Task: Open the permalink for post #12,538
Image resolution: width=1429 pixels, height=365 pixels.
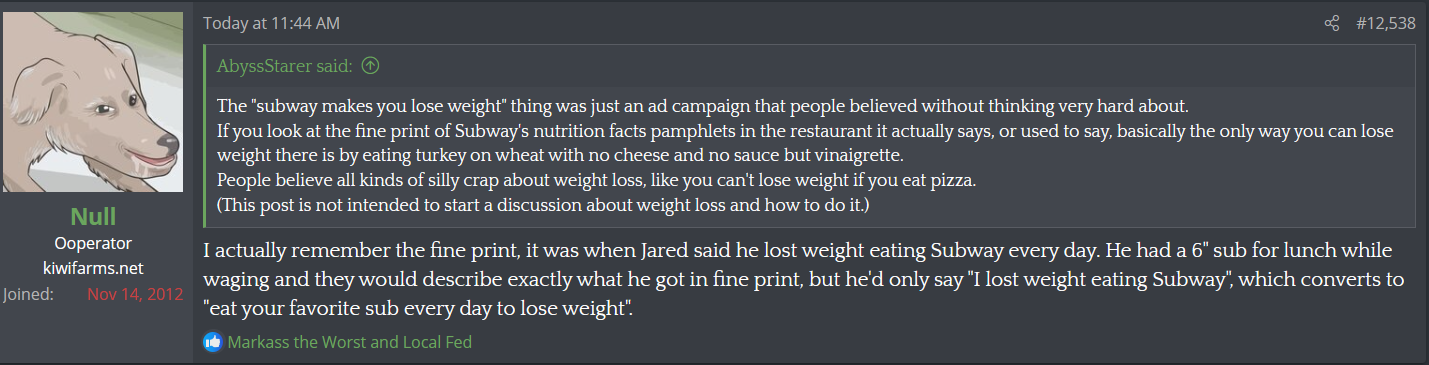Action: pos(1385,23)
